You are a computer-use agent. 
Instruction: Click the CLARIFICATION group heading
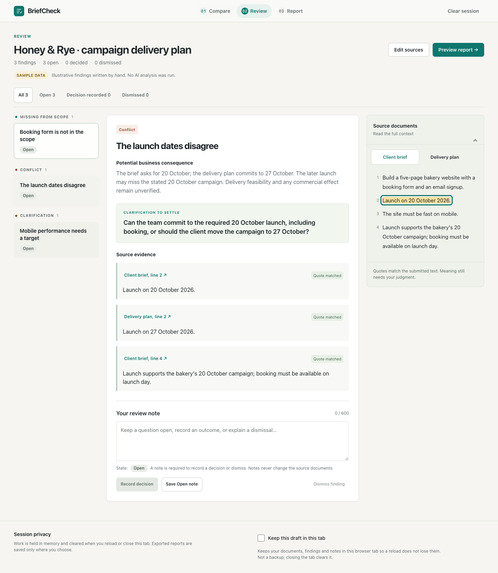click(x=37, y=216)
